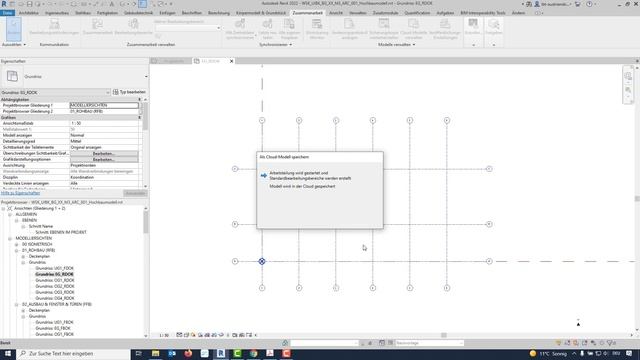Screen dimensions: 640x360
Task: Click the Ansichtsmaßstab 1:50 value
Action: click(x=104, y=123)
